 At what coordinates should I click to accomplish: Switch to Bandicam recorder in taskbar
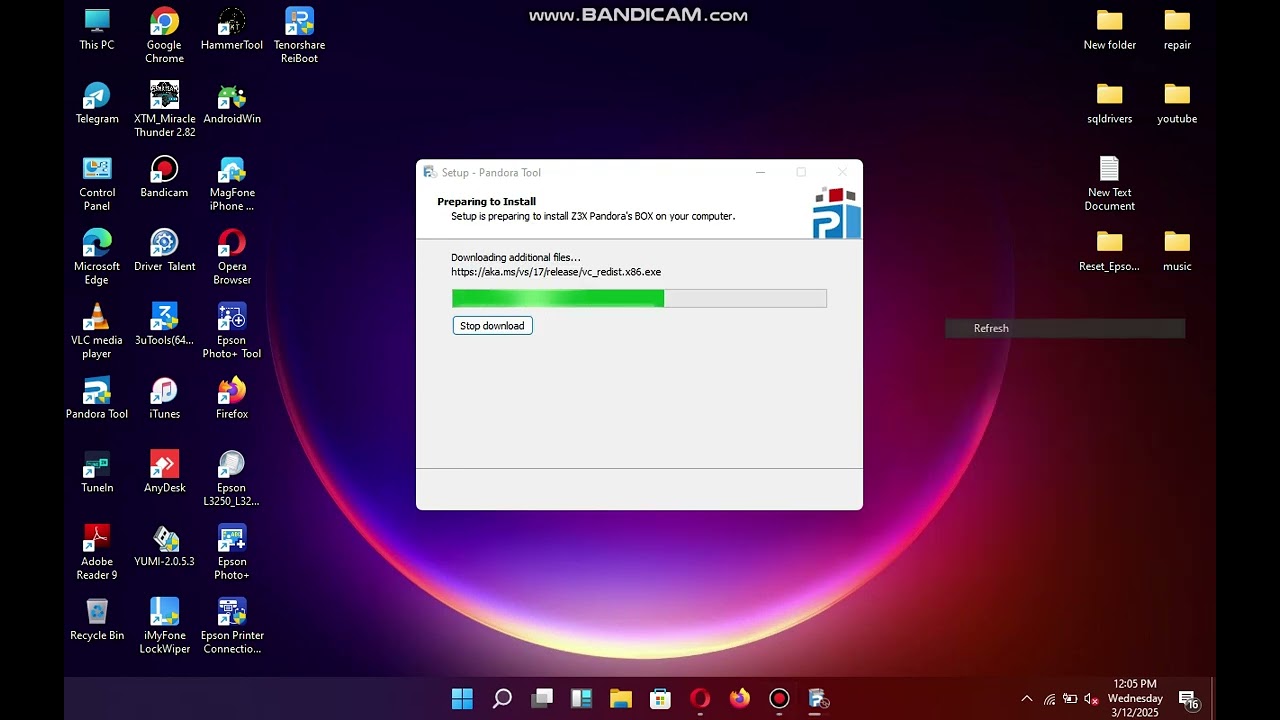click(779, 698)
